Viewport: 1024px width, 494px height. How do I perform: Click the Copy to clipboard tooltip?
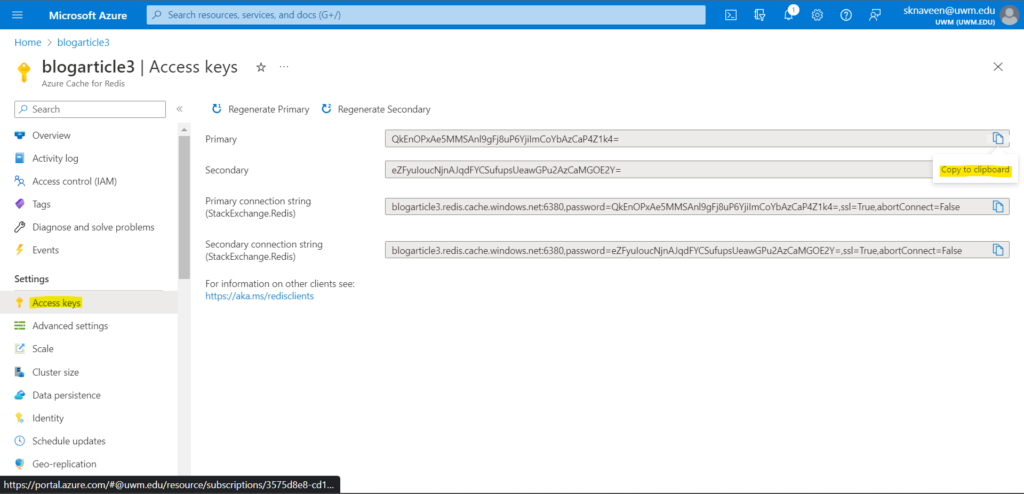975,170
